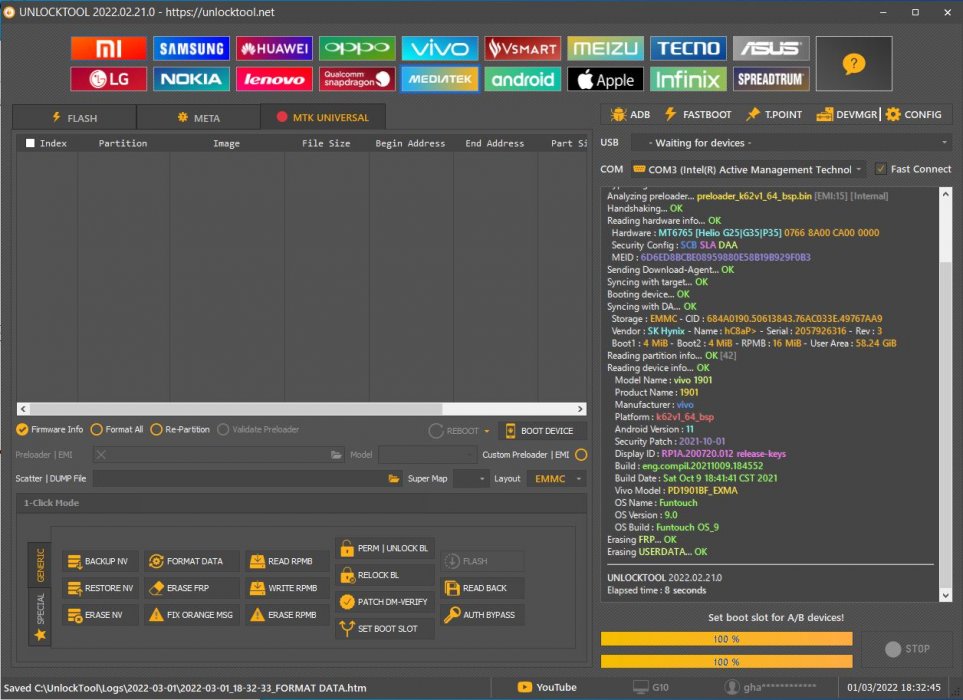The image size is (963, 700).
Task: Pick the Vsmart brand logo
Action: point(523,49)
